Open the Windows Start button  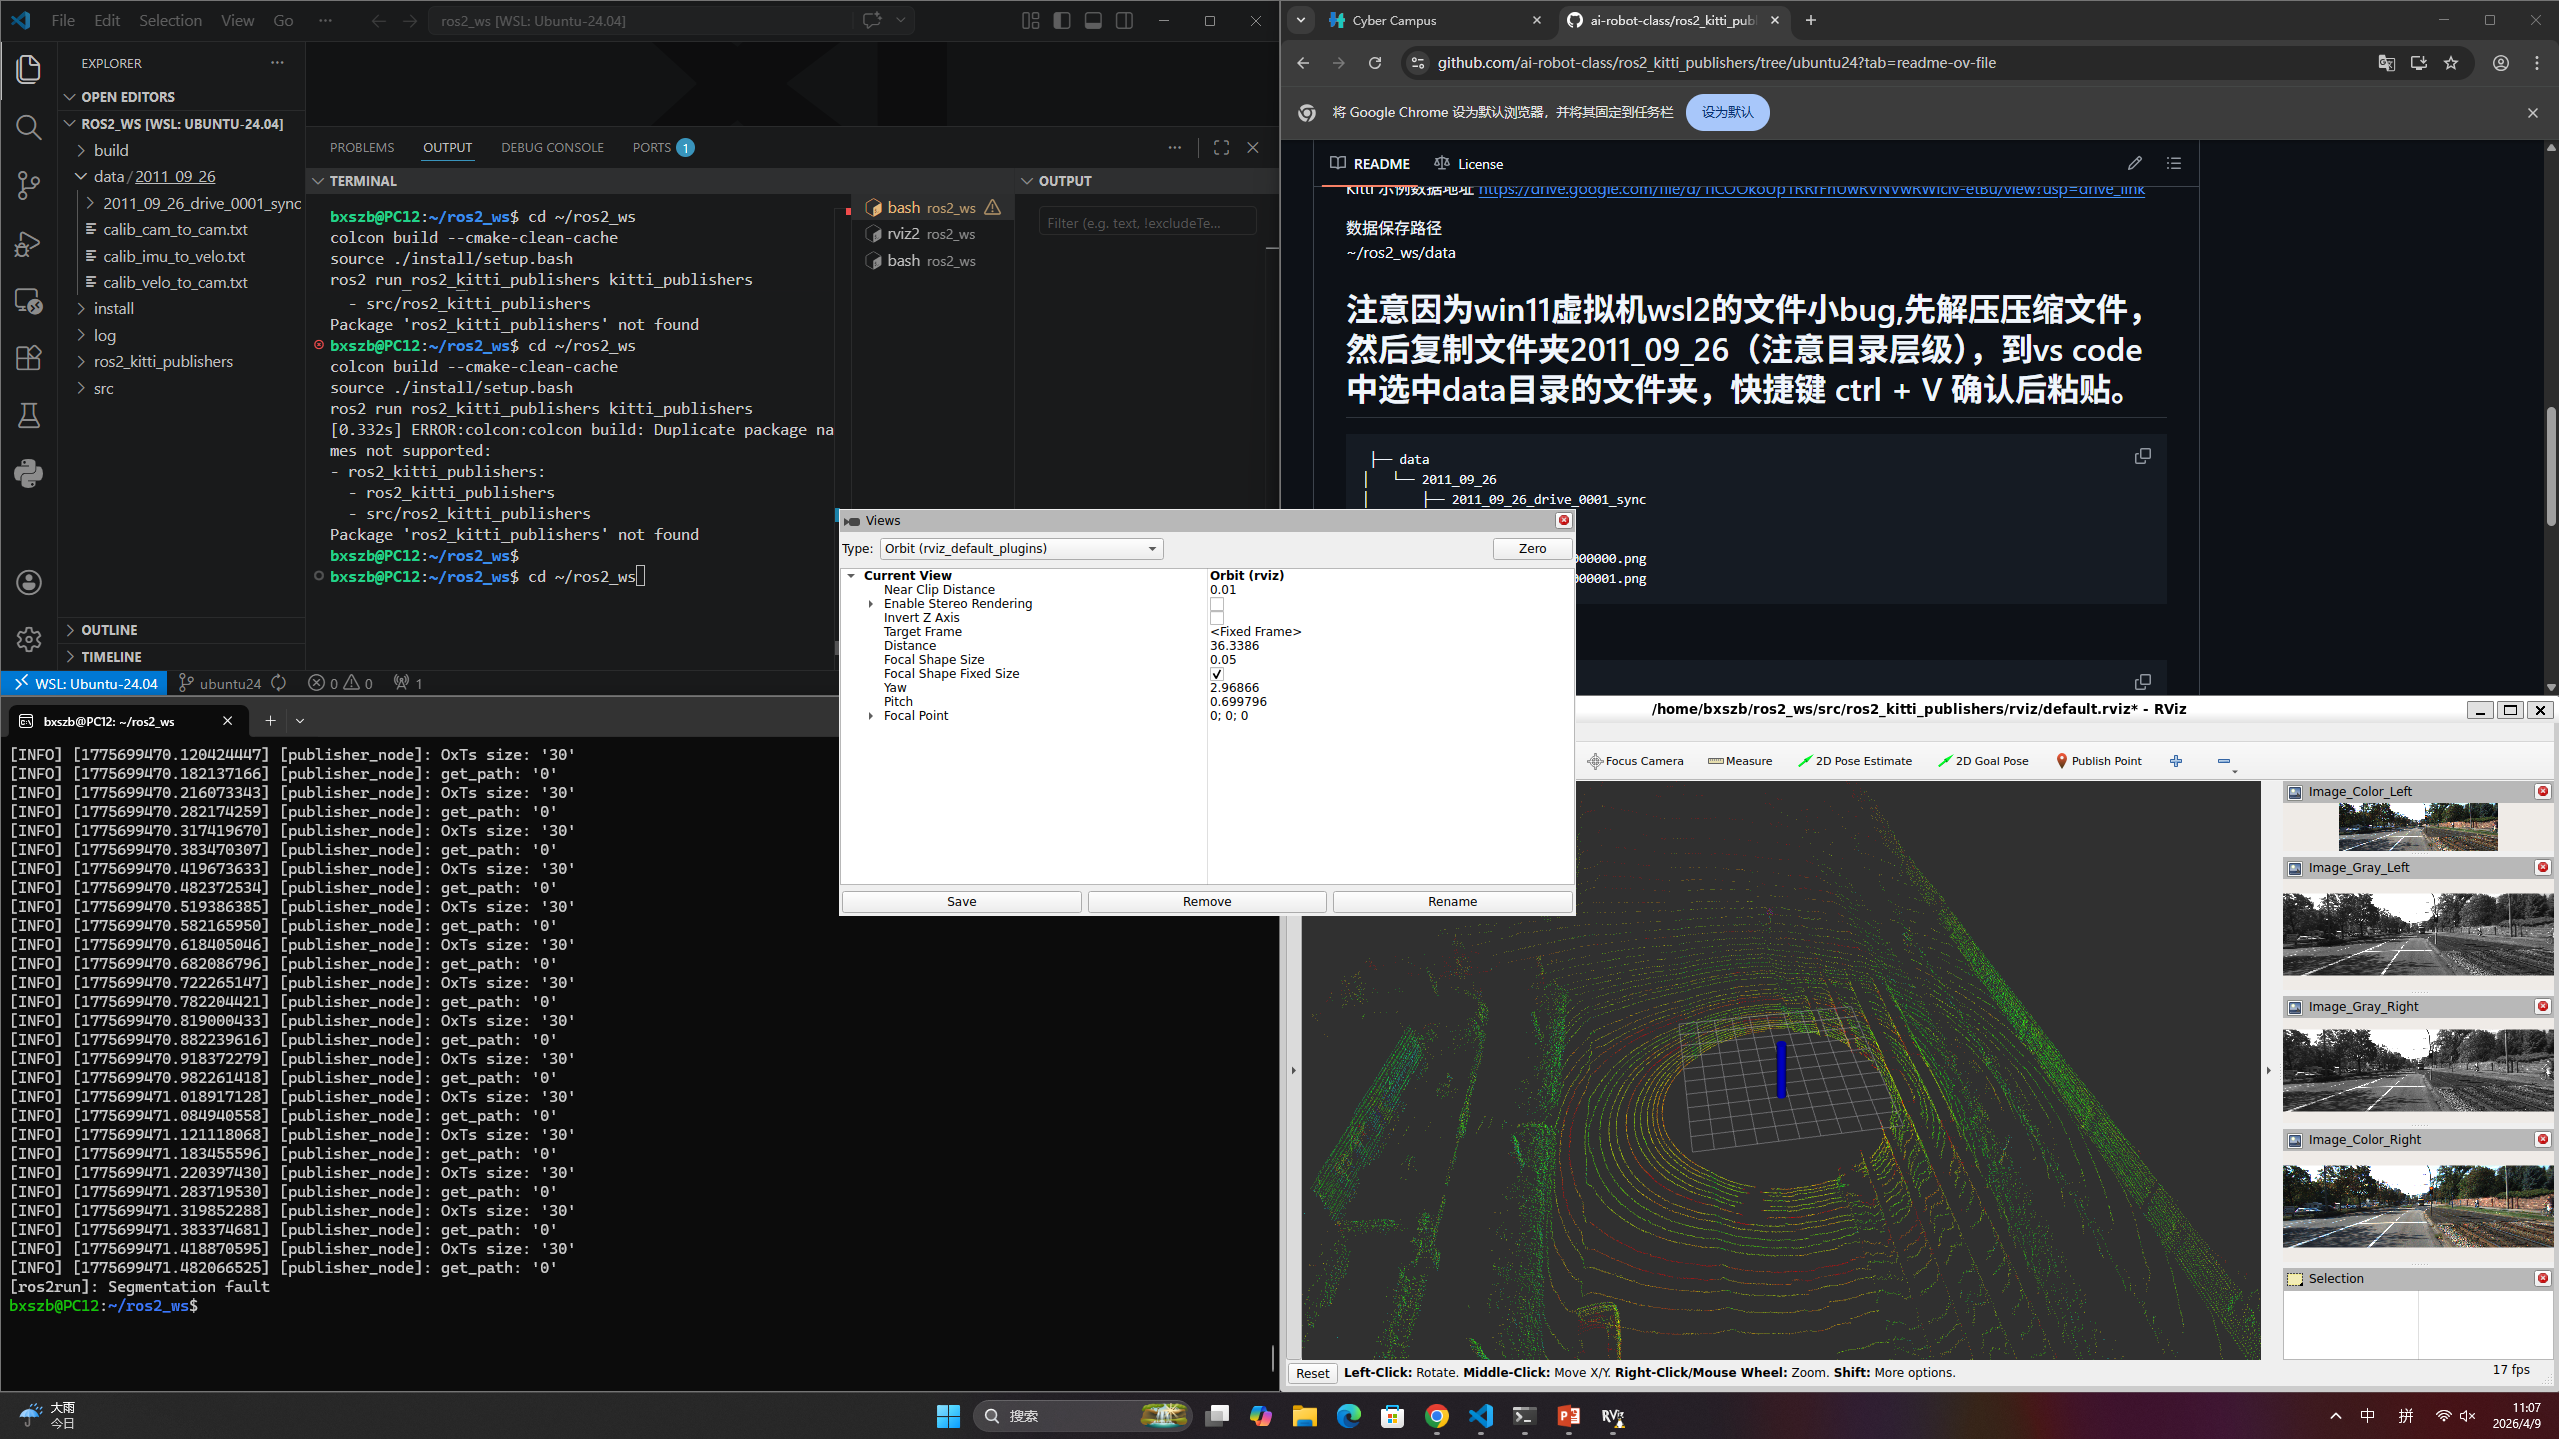(948, 1415)
